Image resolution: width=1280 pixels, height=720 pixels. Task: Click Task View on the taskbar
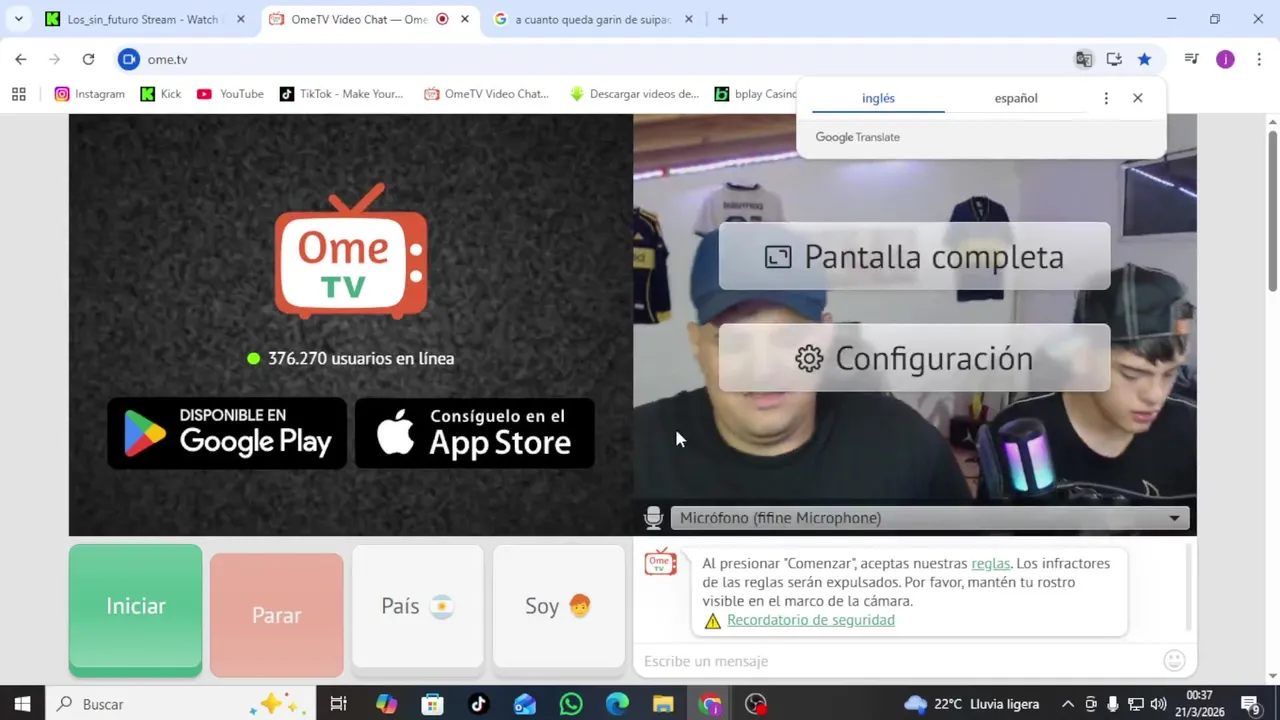tap(339, 704)
